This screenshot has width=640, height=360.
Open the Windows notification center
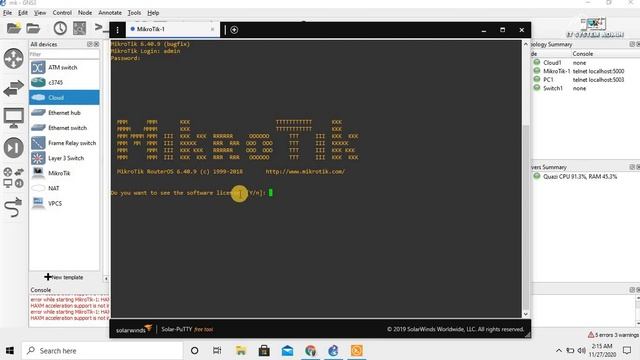click(x=627, y=351)
